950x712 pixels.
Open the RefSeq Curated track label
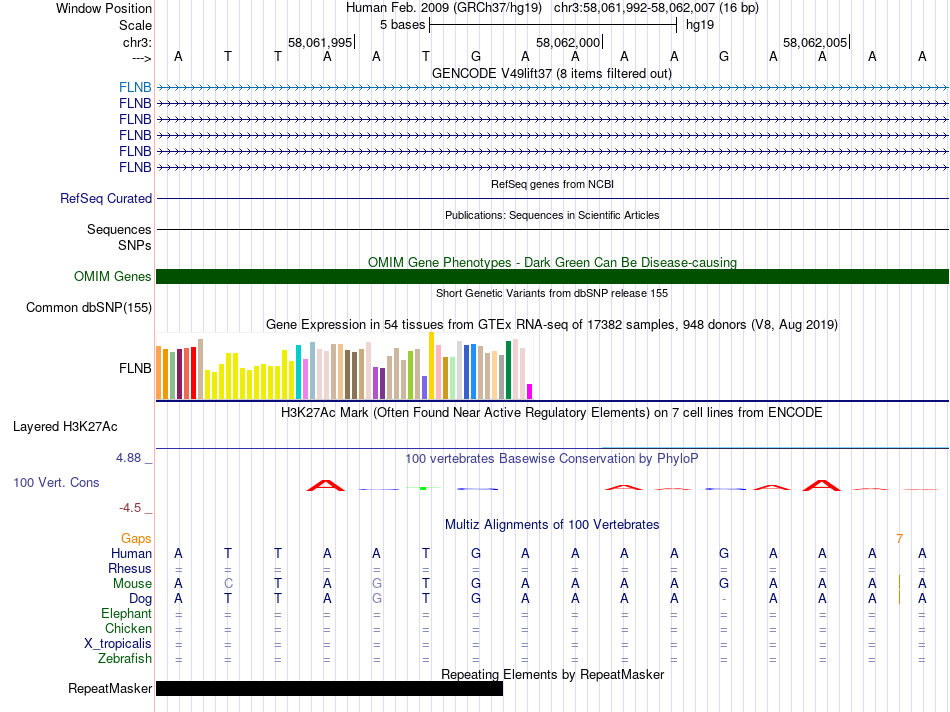pos(106,198)
